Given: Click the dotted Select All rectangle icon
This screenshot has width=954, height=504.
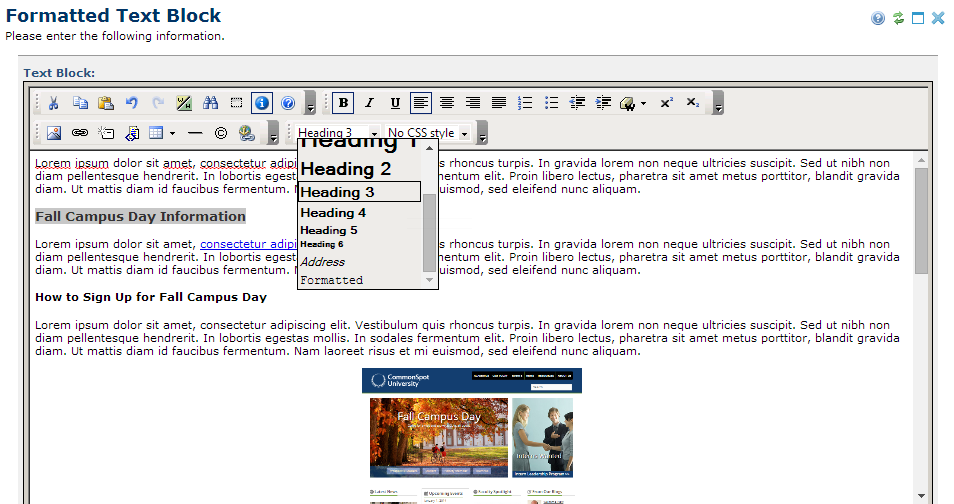Looking at the screenshot, I should 236,103.
